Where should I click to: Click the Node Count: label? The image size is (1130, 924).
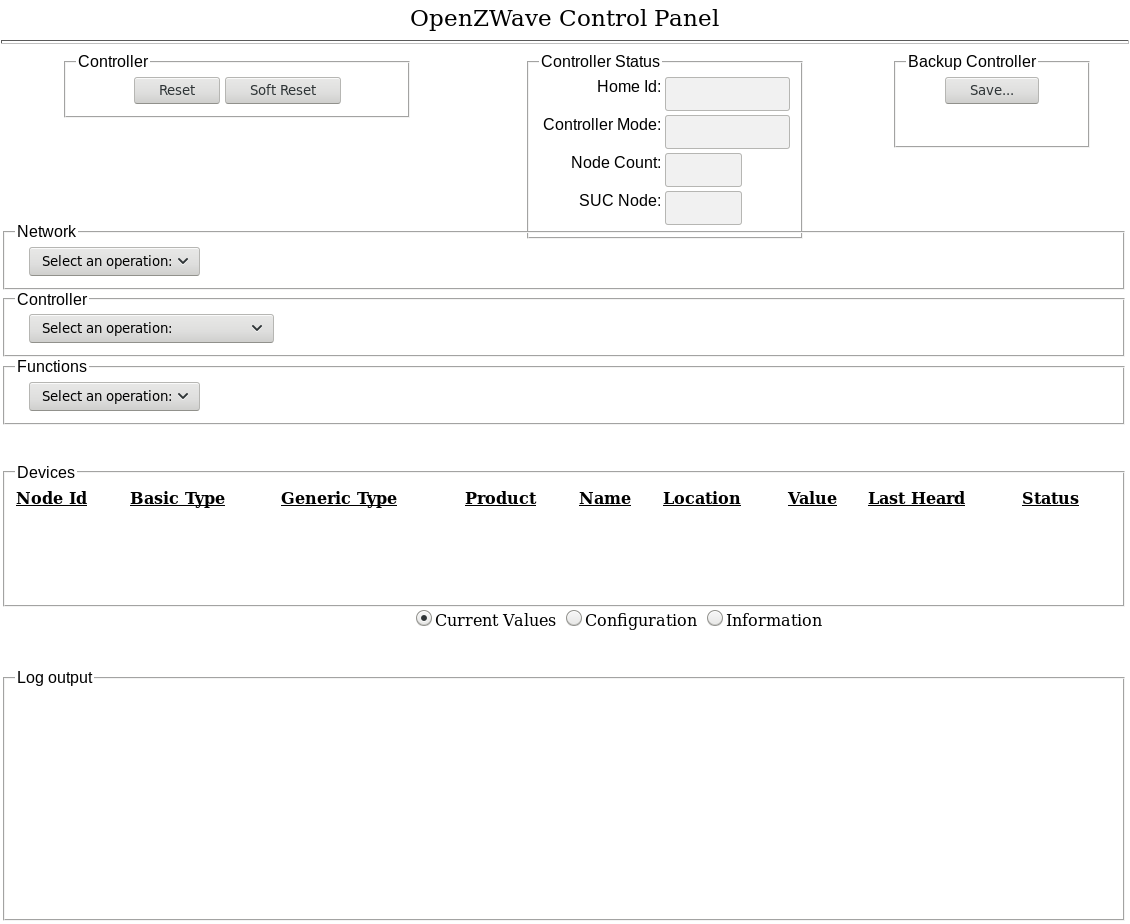(615, 163)
